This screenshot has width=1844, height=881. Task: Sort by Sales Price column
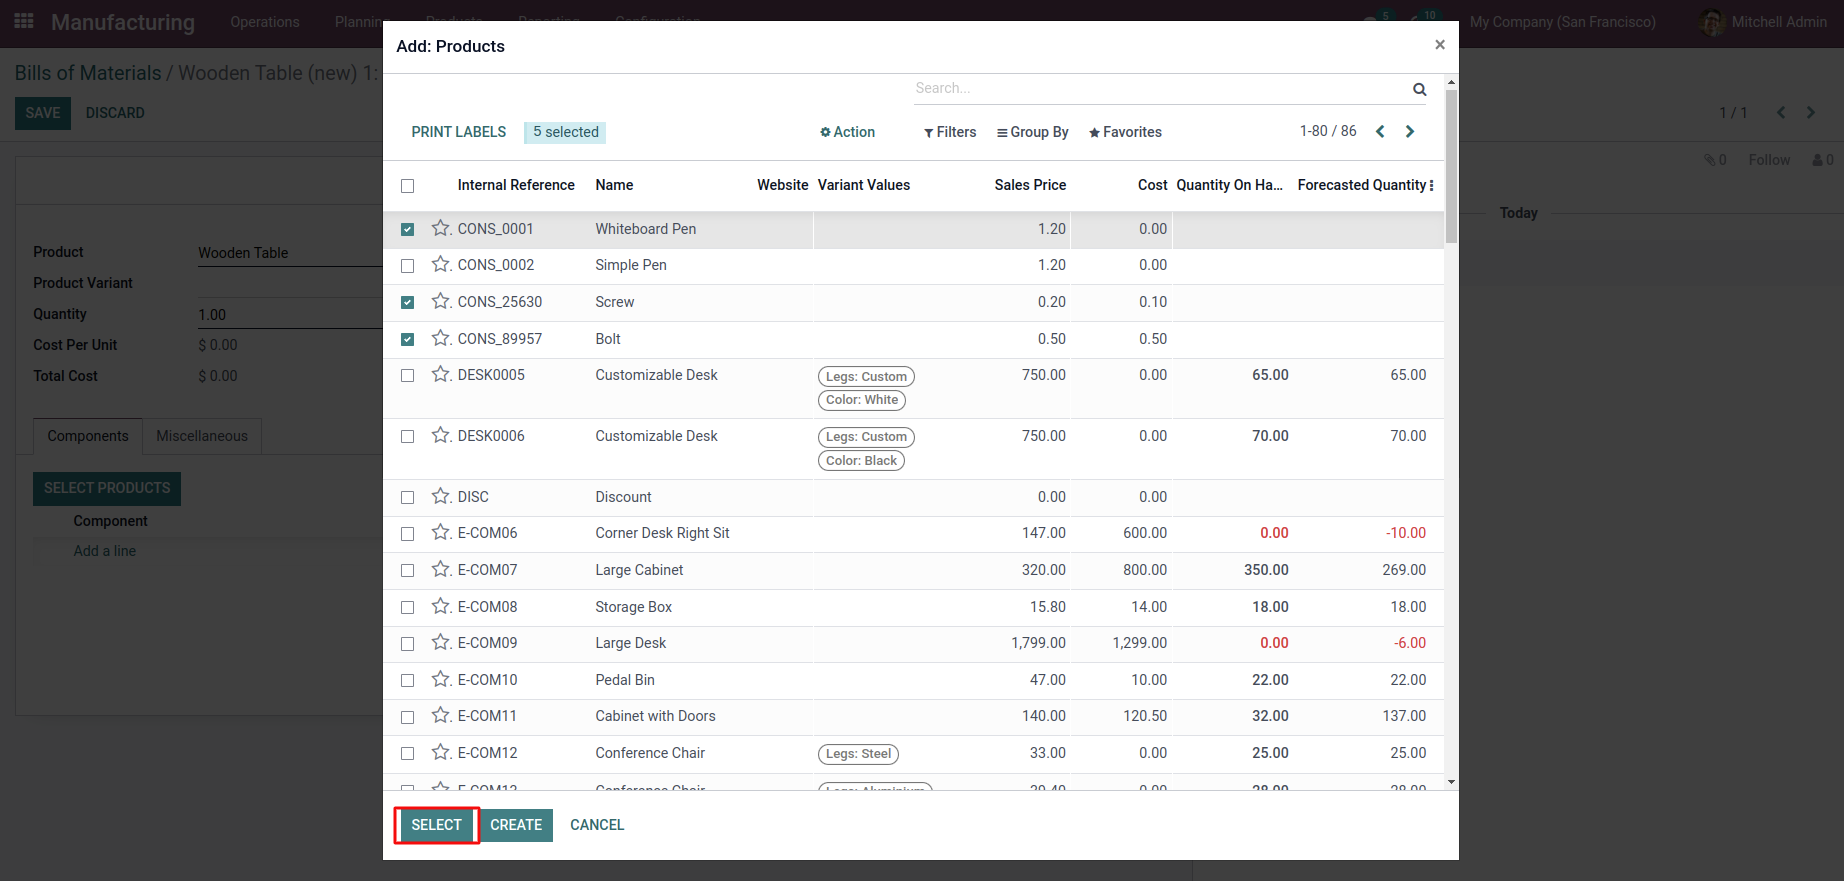click(x=1030, y=185)
